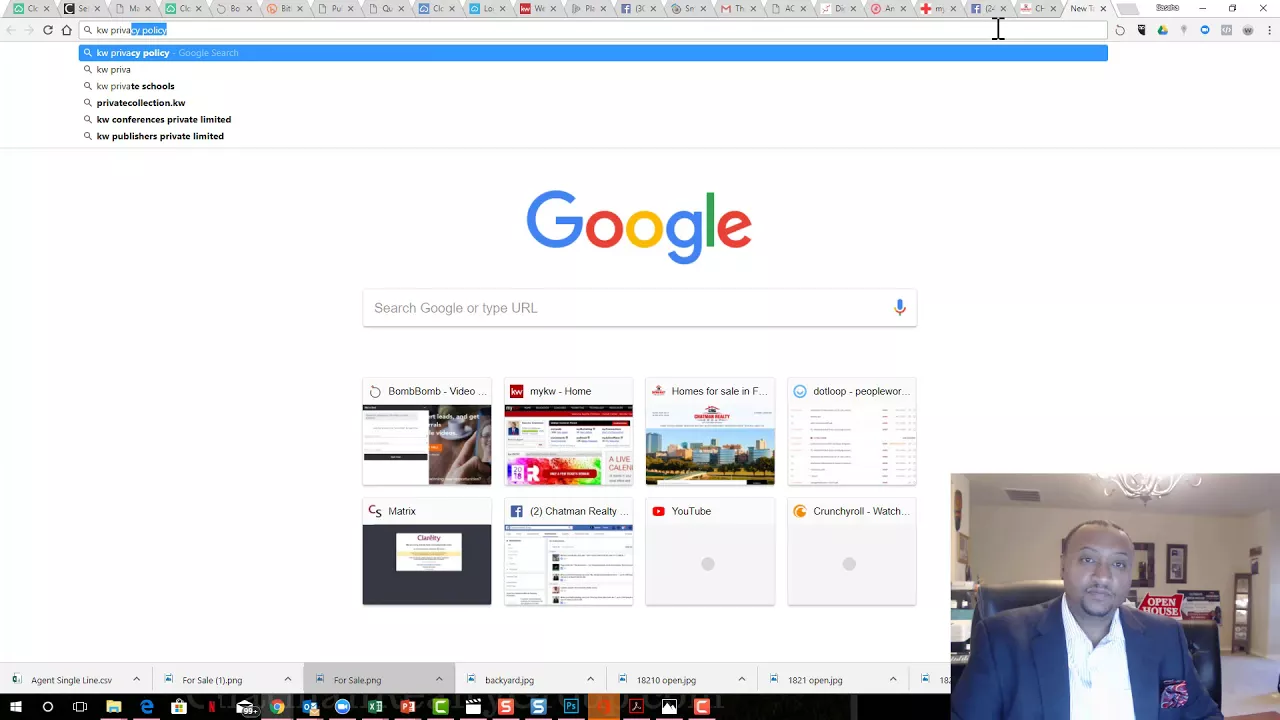The height and width of the screenshot is (720, 1280).
Task: Pick 'kw publishers private limited' suggestion
Action: [593, 136]
